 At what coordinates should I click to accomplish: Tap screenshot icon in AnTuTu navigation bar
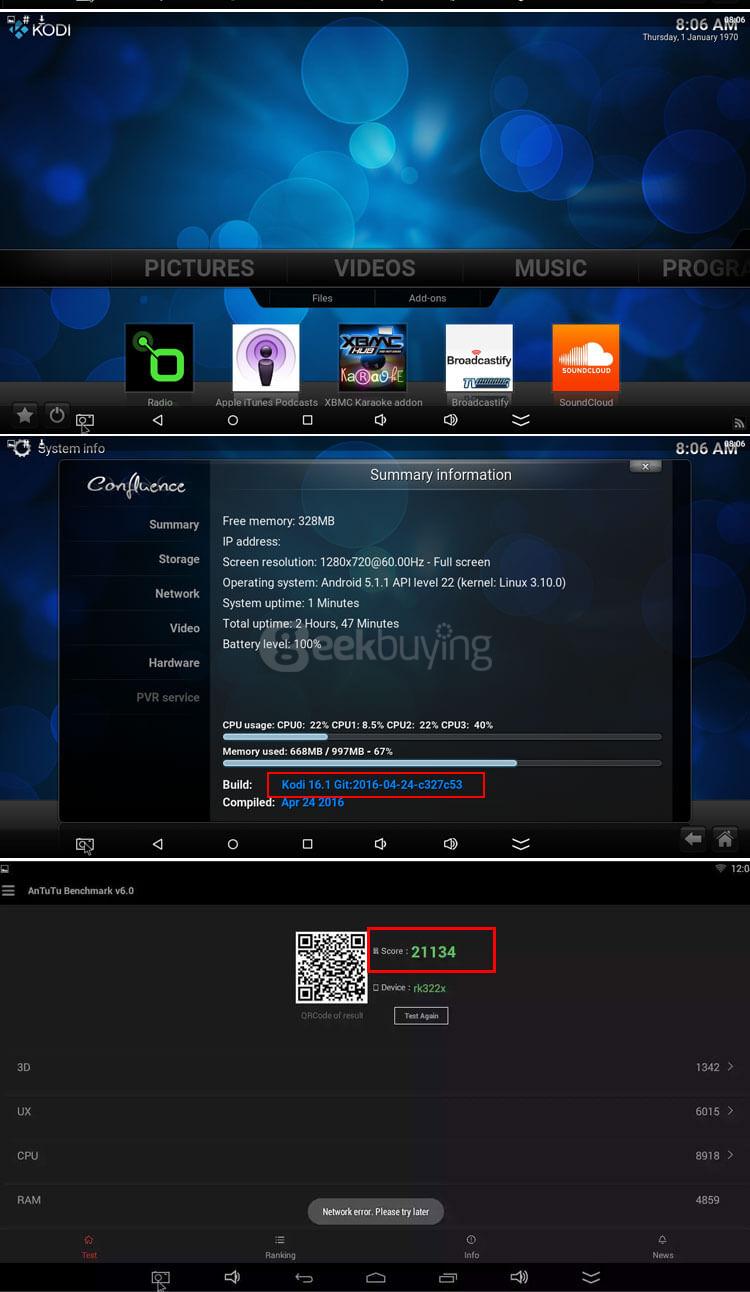[160, 1278]
